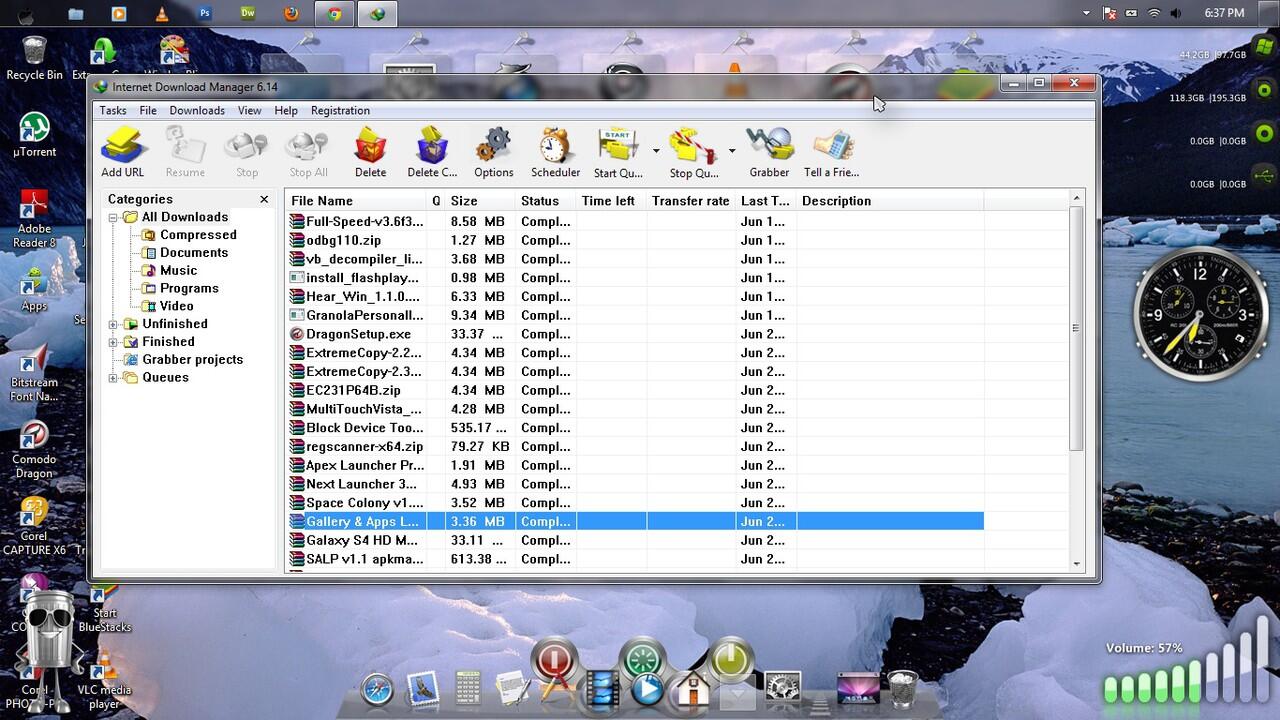Screen dimensions: 1280x720
Task: Select the Music category
Action: pyautogui.click(x=178, y=270)
